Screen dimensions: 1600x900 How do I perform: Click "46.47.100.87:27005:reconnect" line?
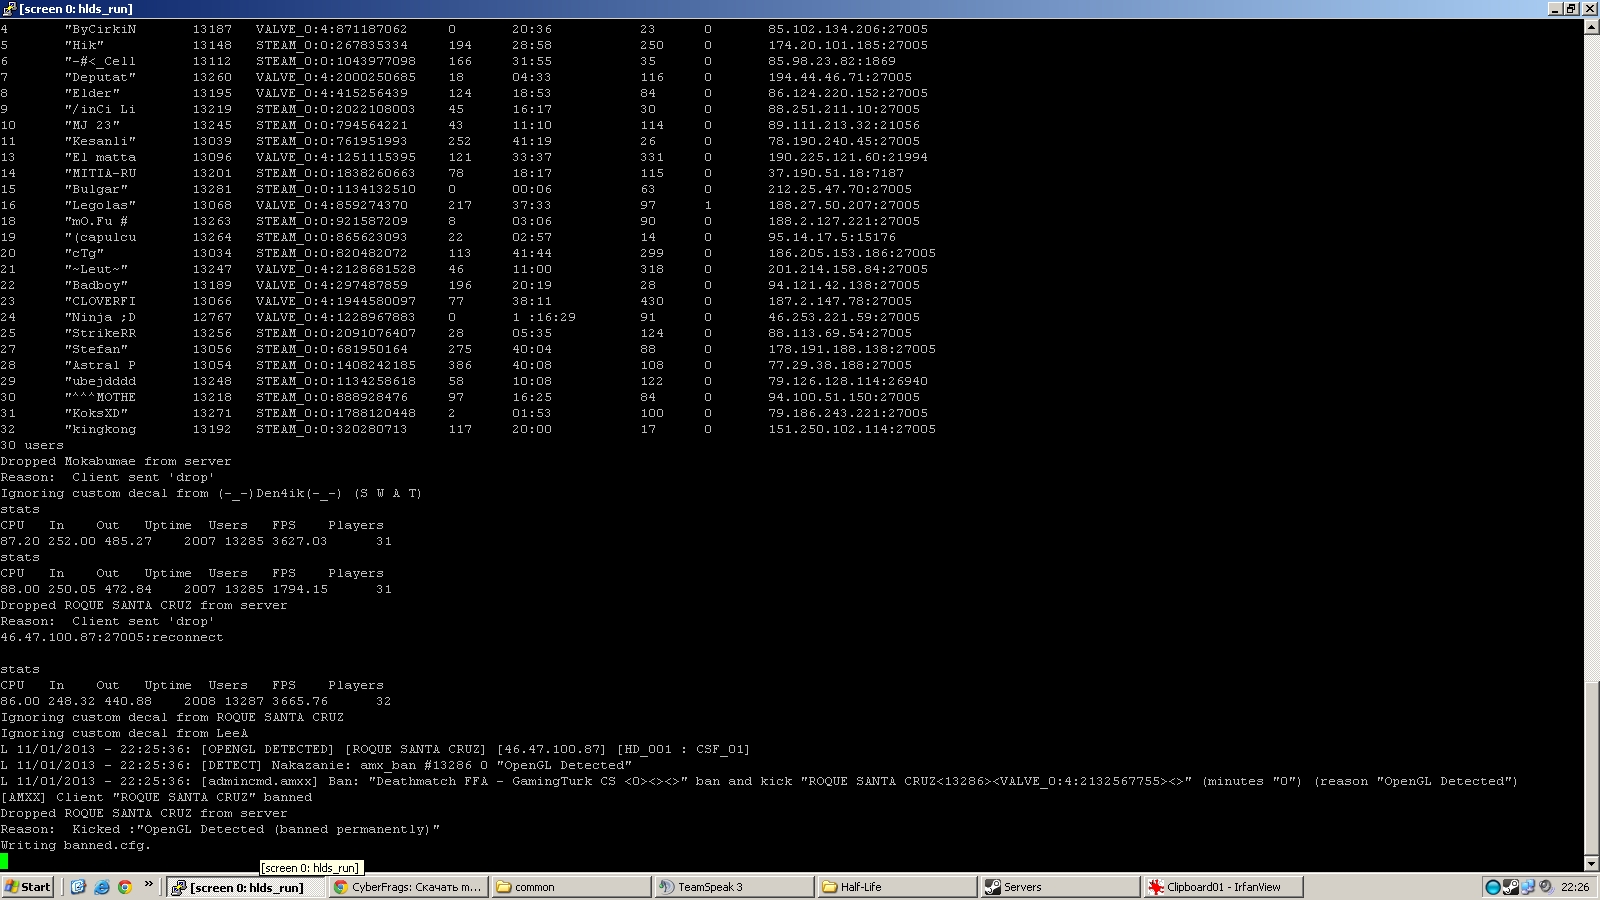(112, 637)
